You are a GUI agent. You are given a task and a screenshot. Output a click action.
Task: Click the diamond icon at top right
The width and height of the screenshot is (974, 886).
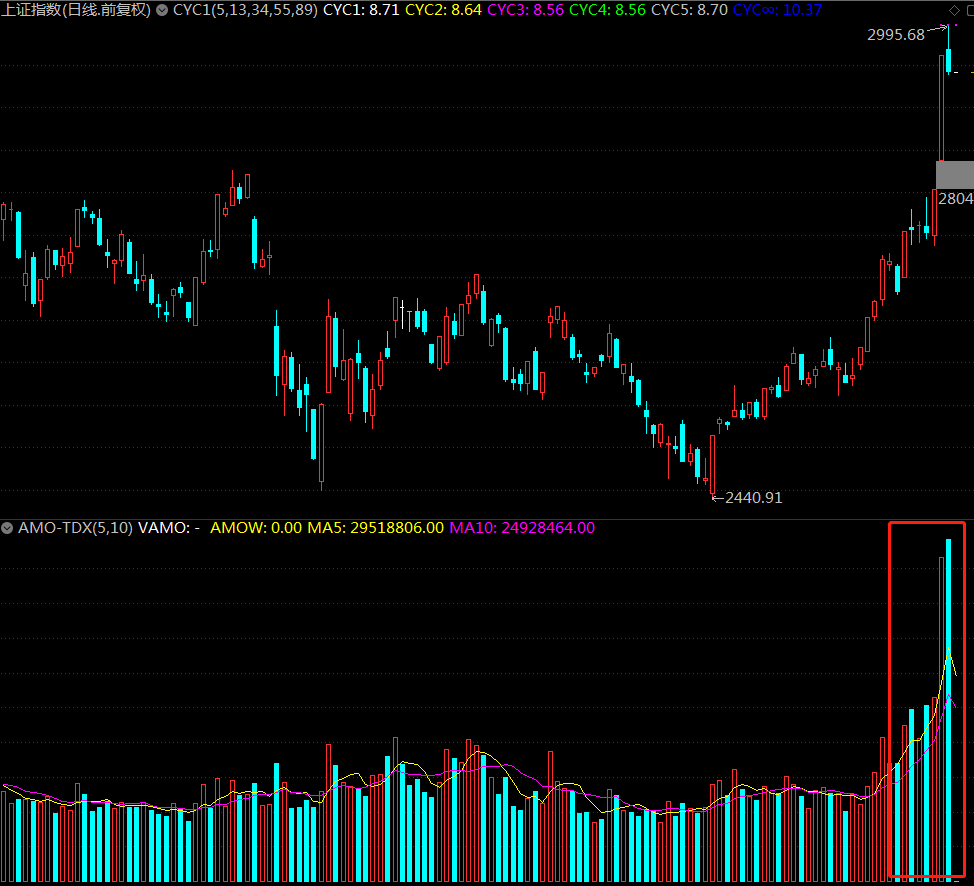tap(952, 10)
